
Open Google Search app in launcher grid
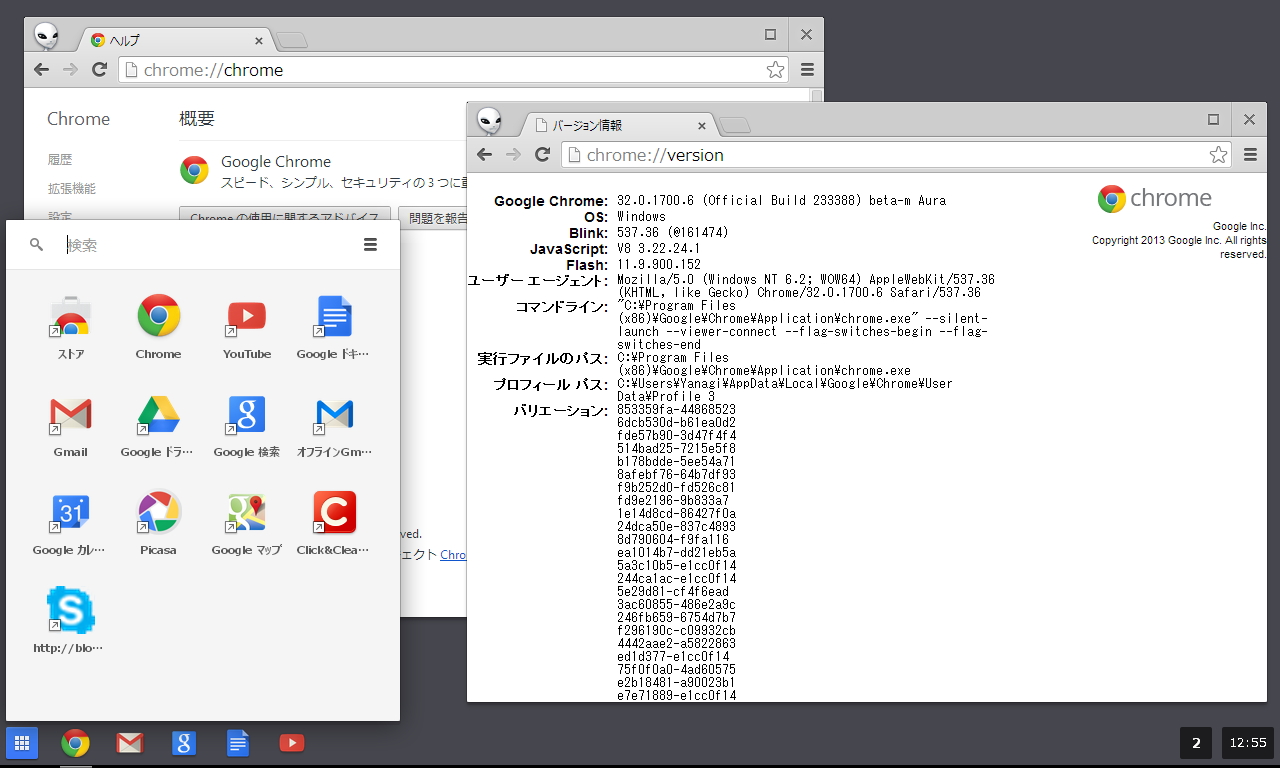247,426
